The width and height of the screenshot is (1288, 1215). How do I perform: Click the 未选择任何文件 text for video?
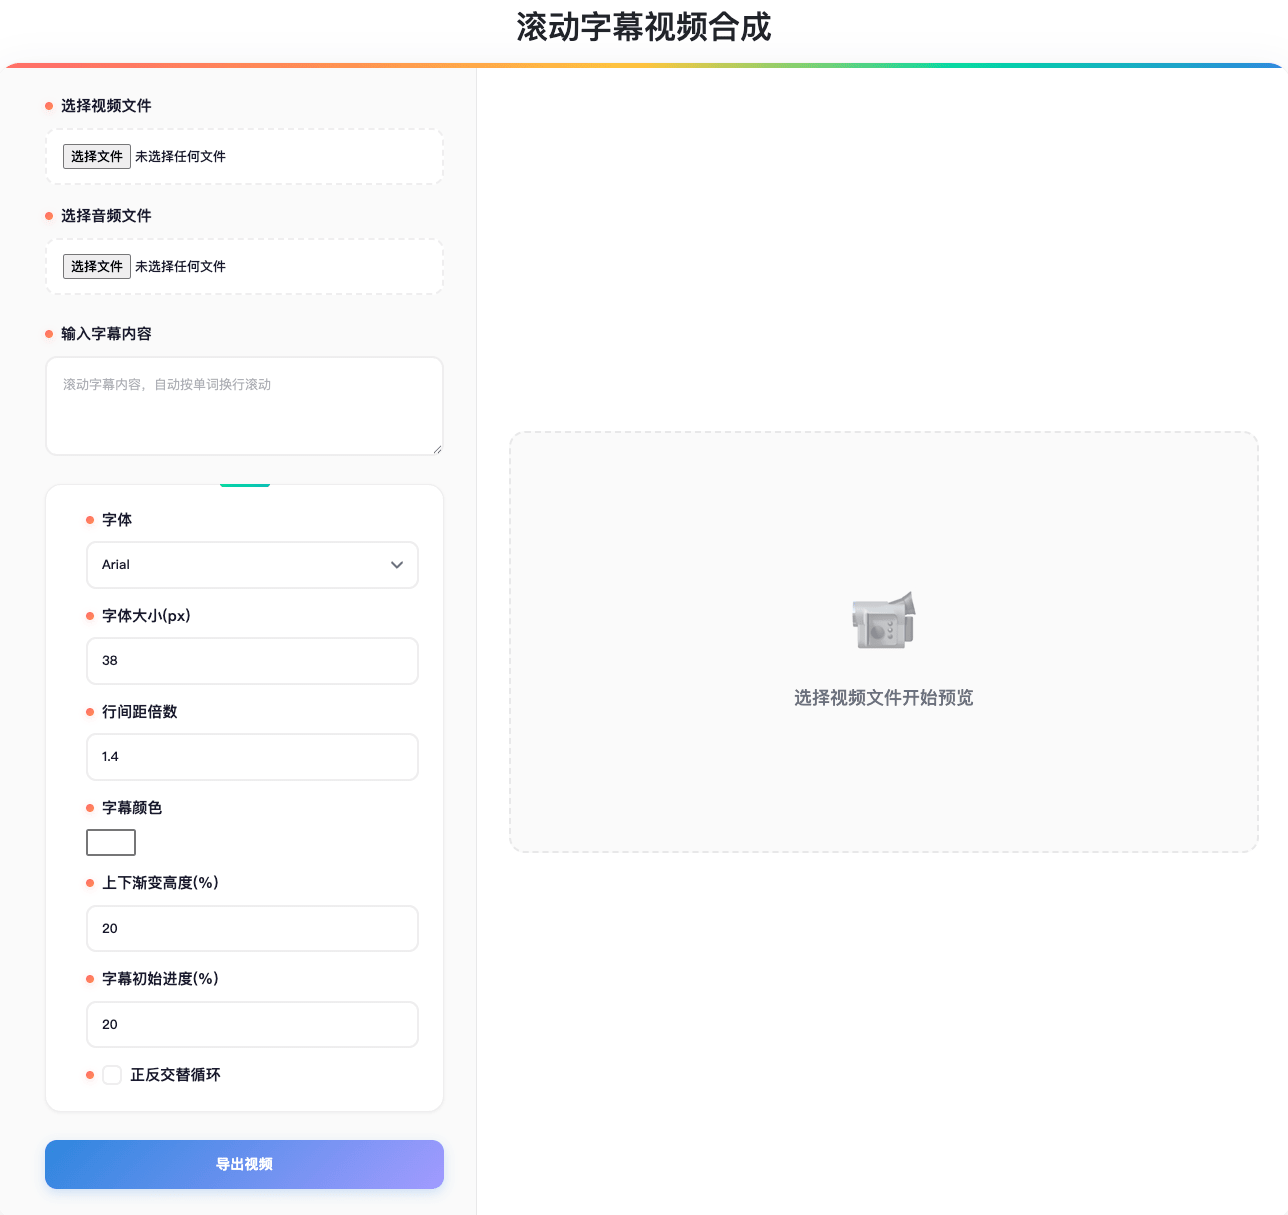[x=181, y=156]
